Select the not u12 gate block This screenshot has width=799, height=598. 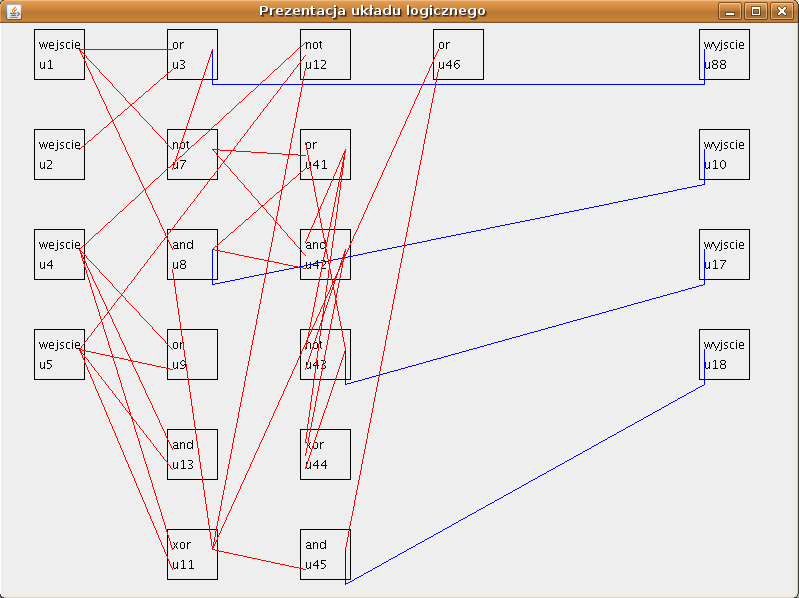[326, 55]
